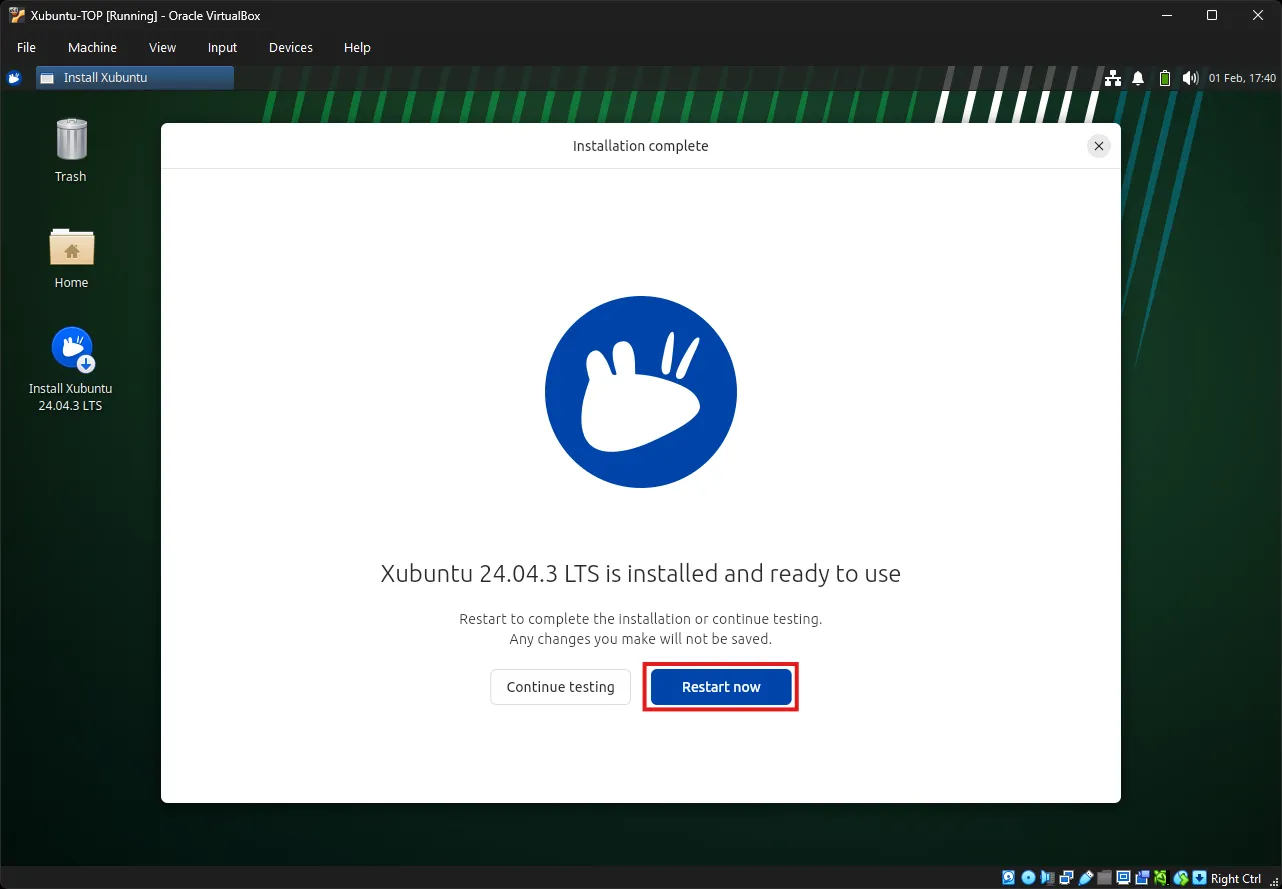This screenshot has height=889, width=1282.
Task: Open the VirtualBox Machine menu
Action: (92, 47)
